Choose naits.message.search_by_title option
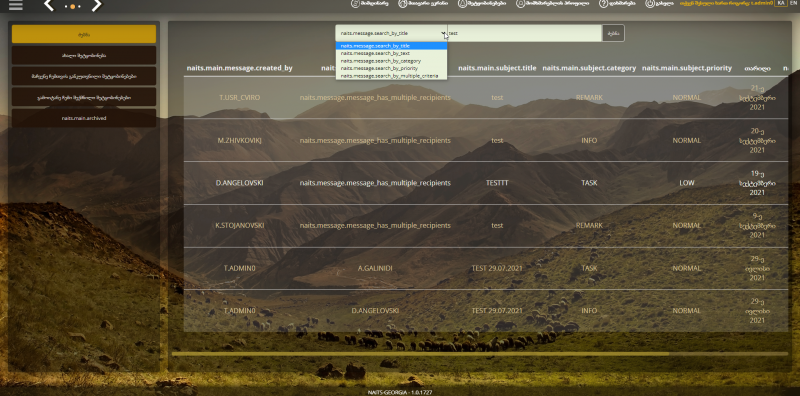 pos(391,46)
